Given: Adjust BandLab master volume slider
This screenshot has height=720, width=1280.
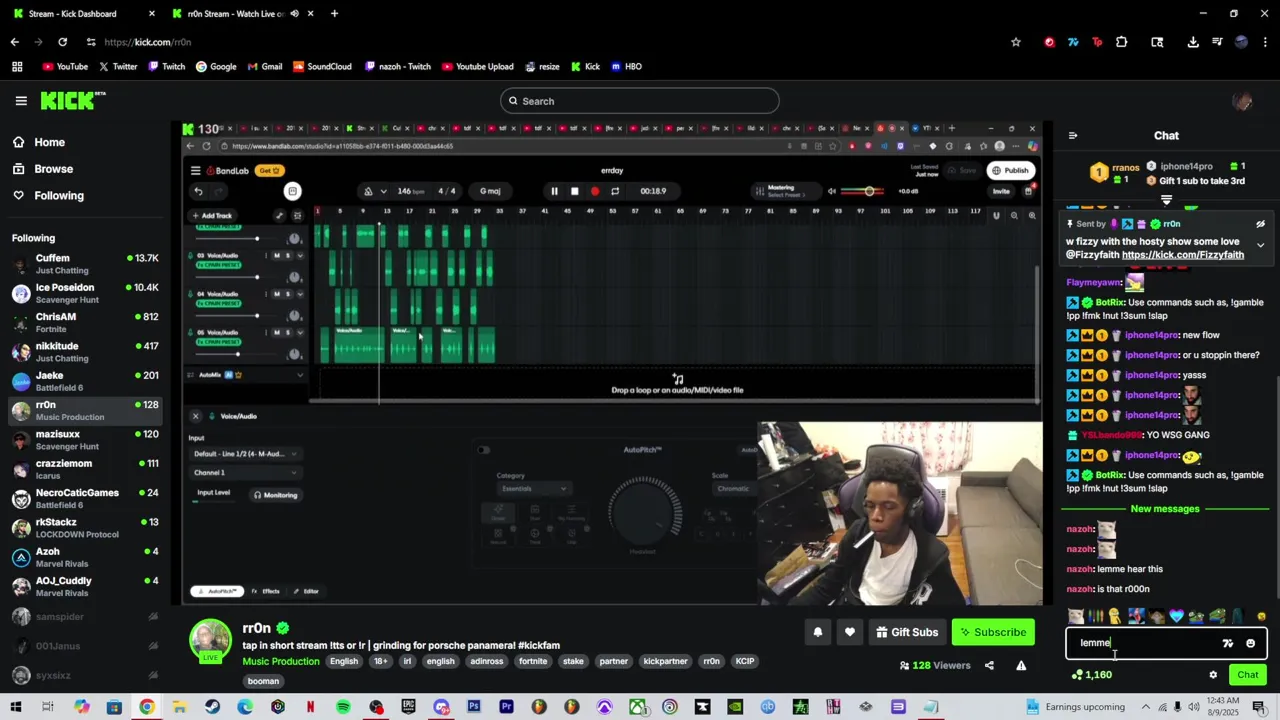Looking at the screenshot, I should [869, 191].
